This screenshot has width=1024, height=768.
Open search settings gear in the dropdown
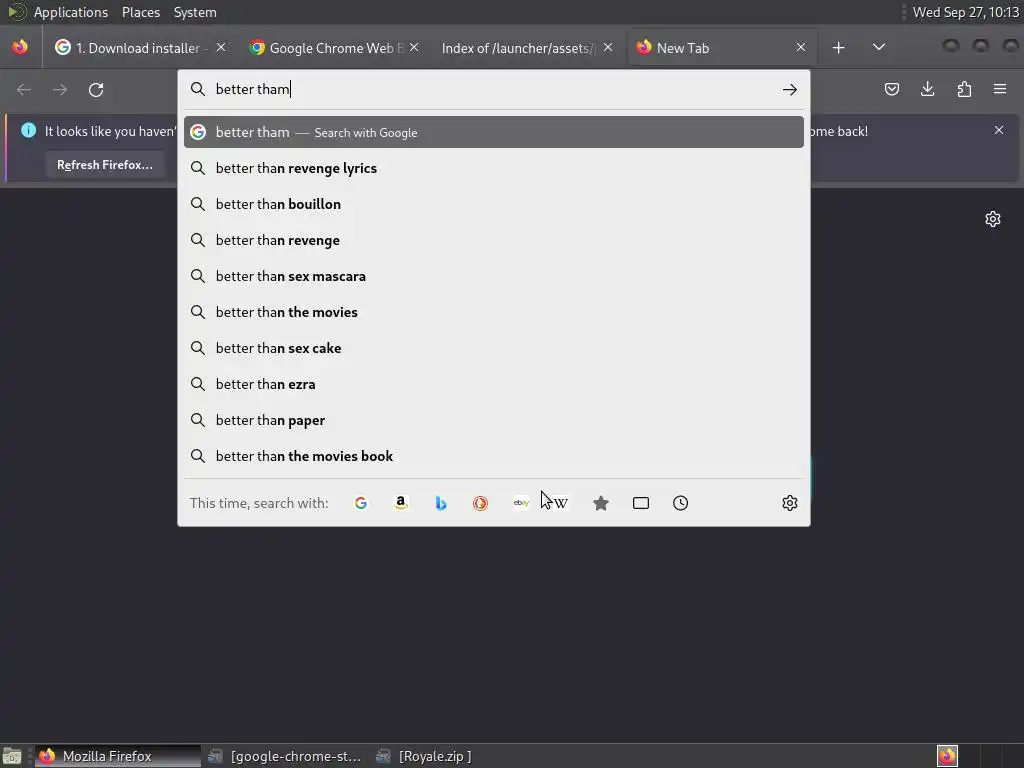tap(790, 503)
